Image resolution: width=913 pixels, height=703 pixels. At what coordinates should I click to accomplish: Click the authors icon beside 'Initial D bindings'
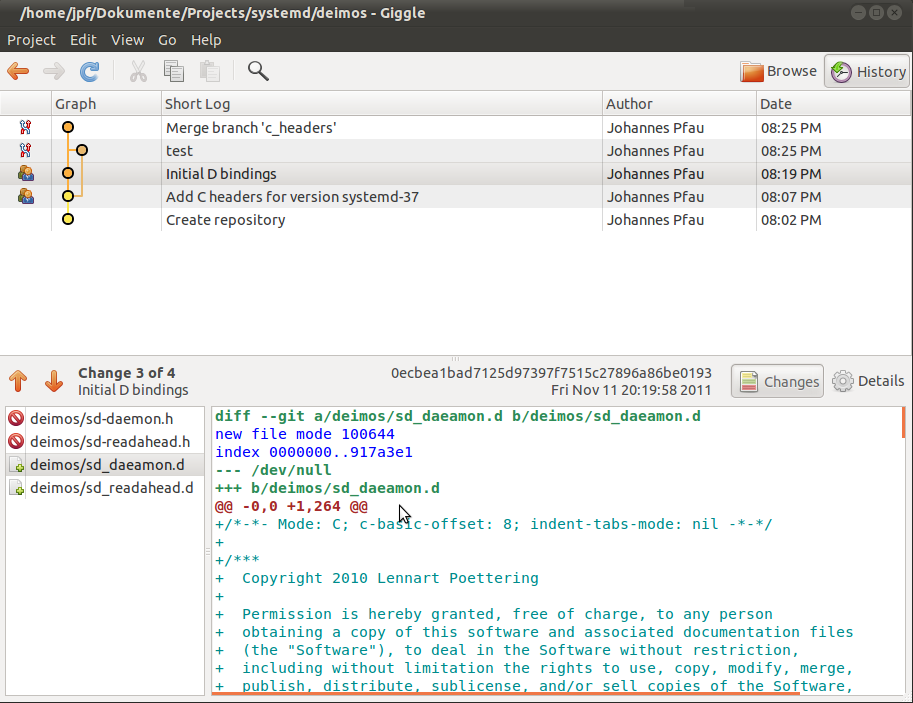(x=25, y=173)
